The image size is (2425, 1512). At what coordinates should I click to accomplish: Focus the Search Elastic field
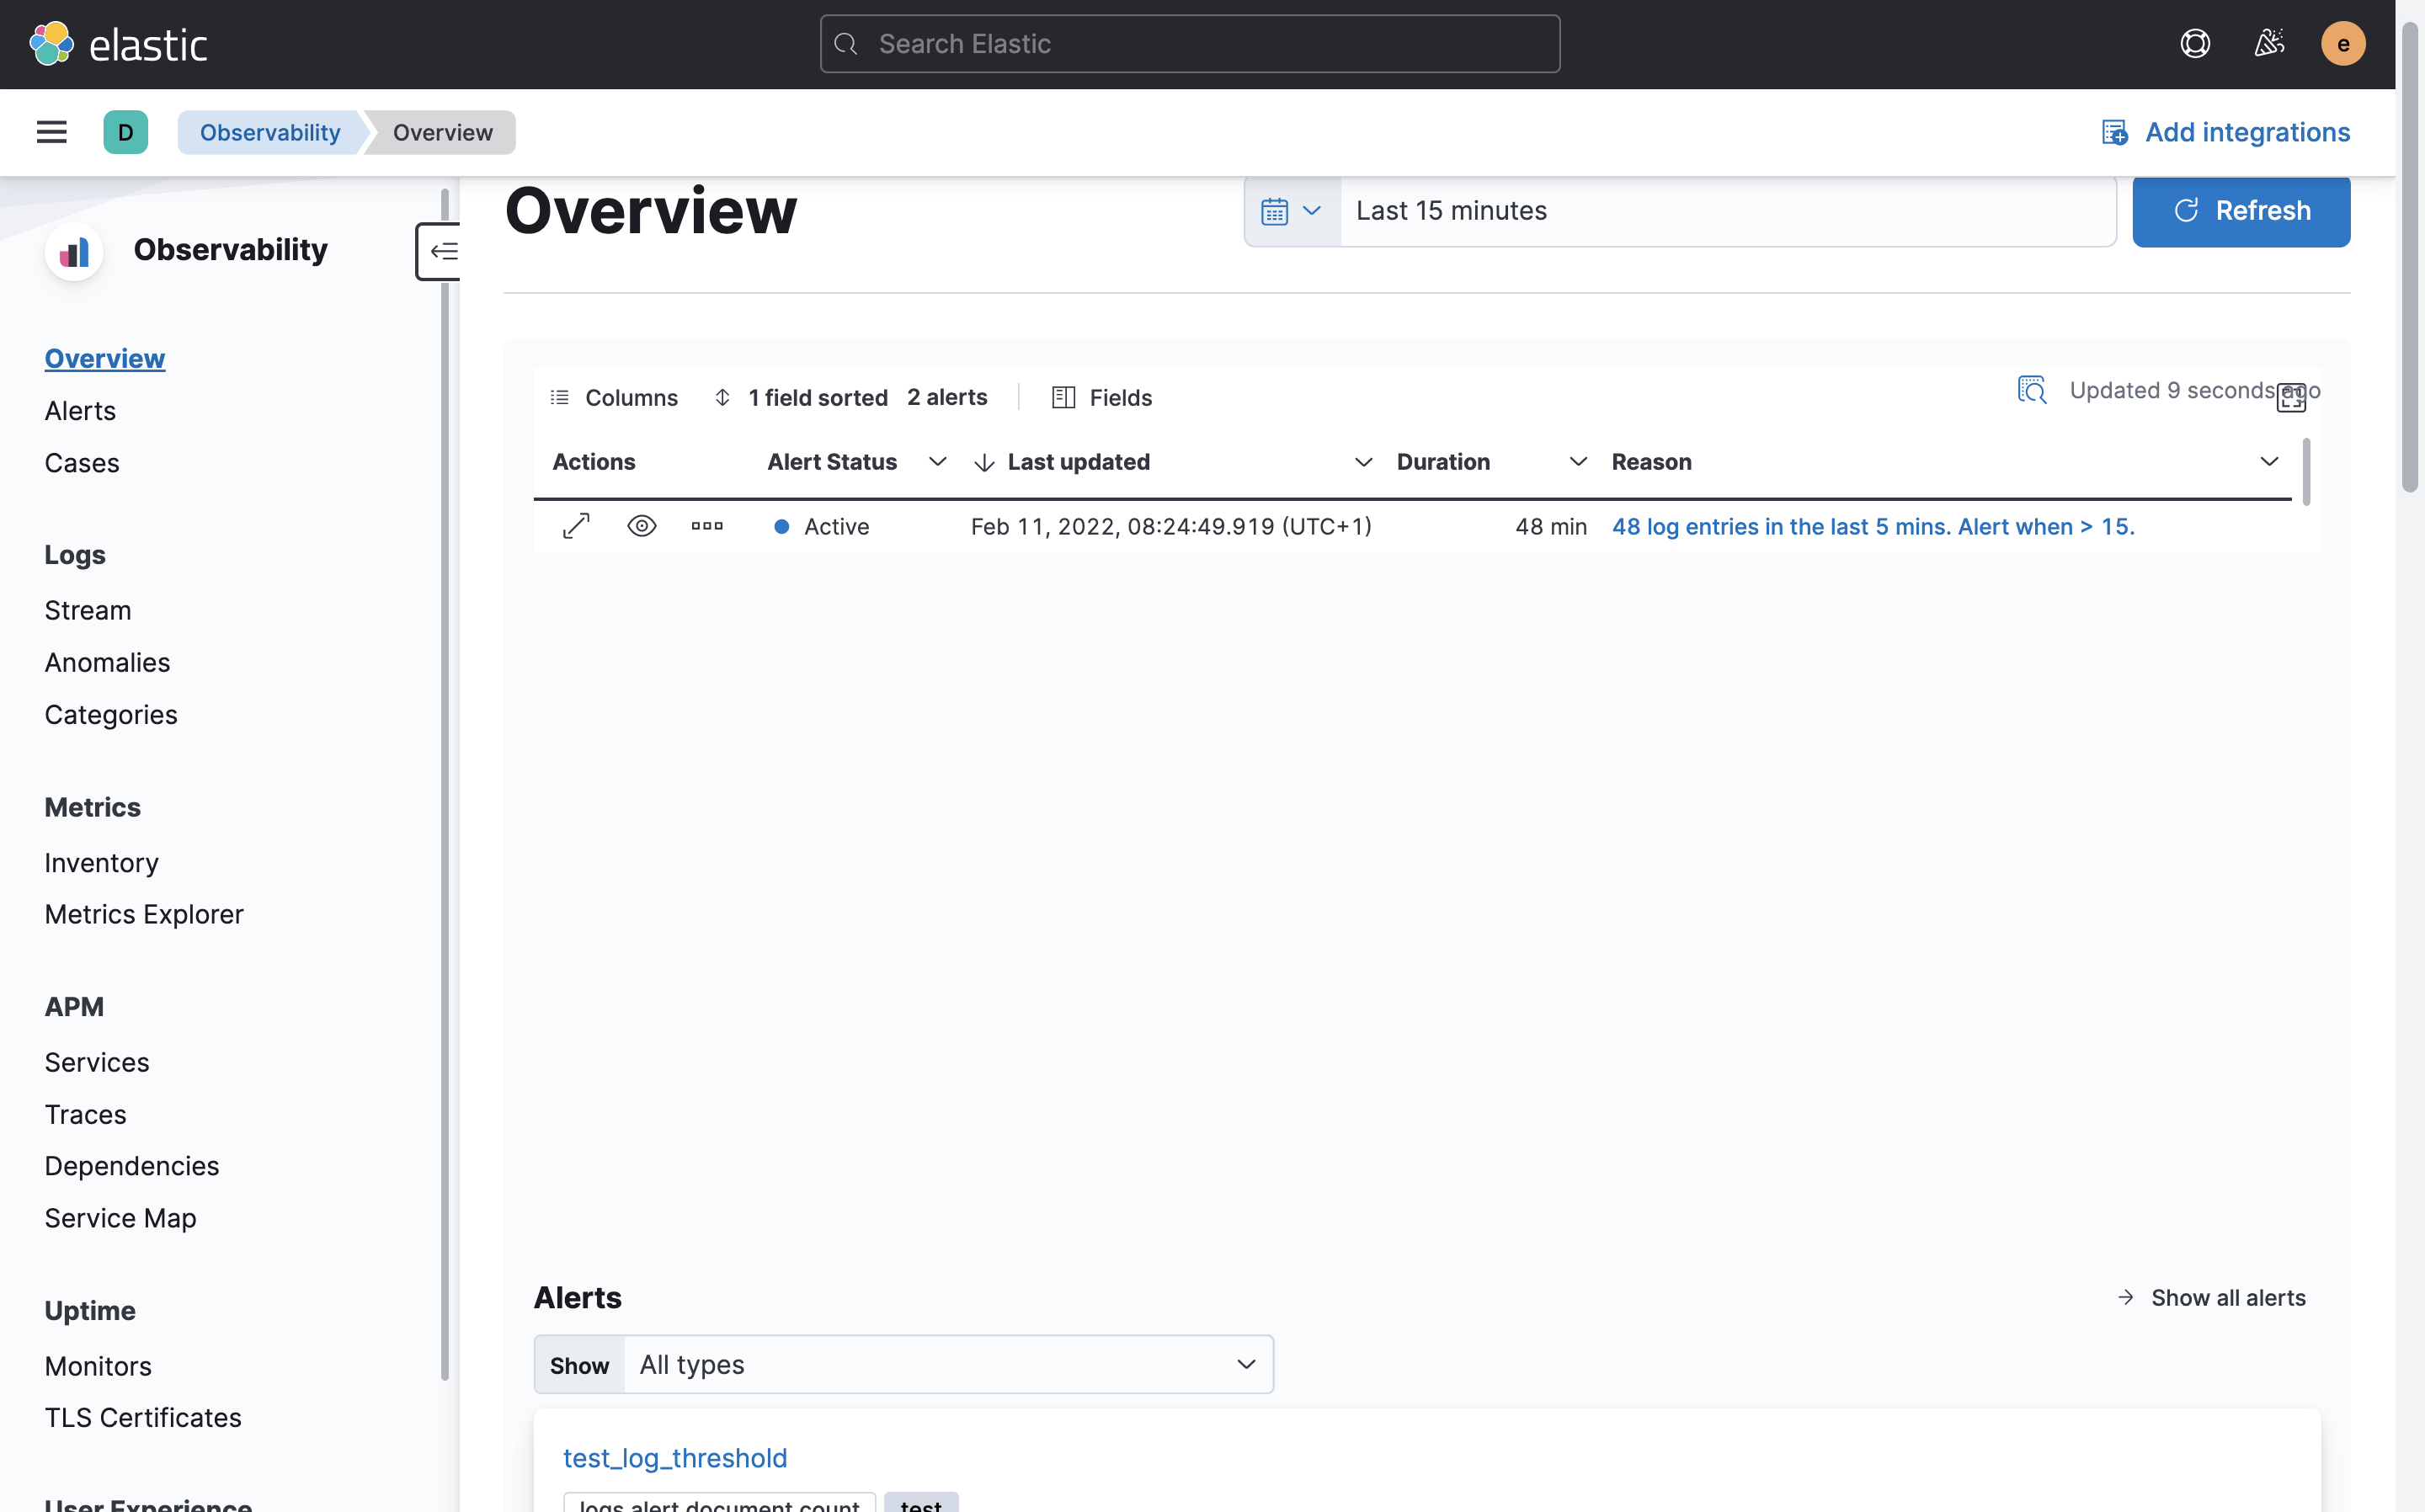tap(1190, 44)
